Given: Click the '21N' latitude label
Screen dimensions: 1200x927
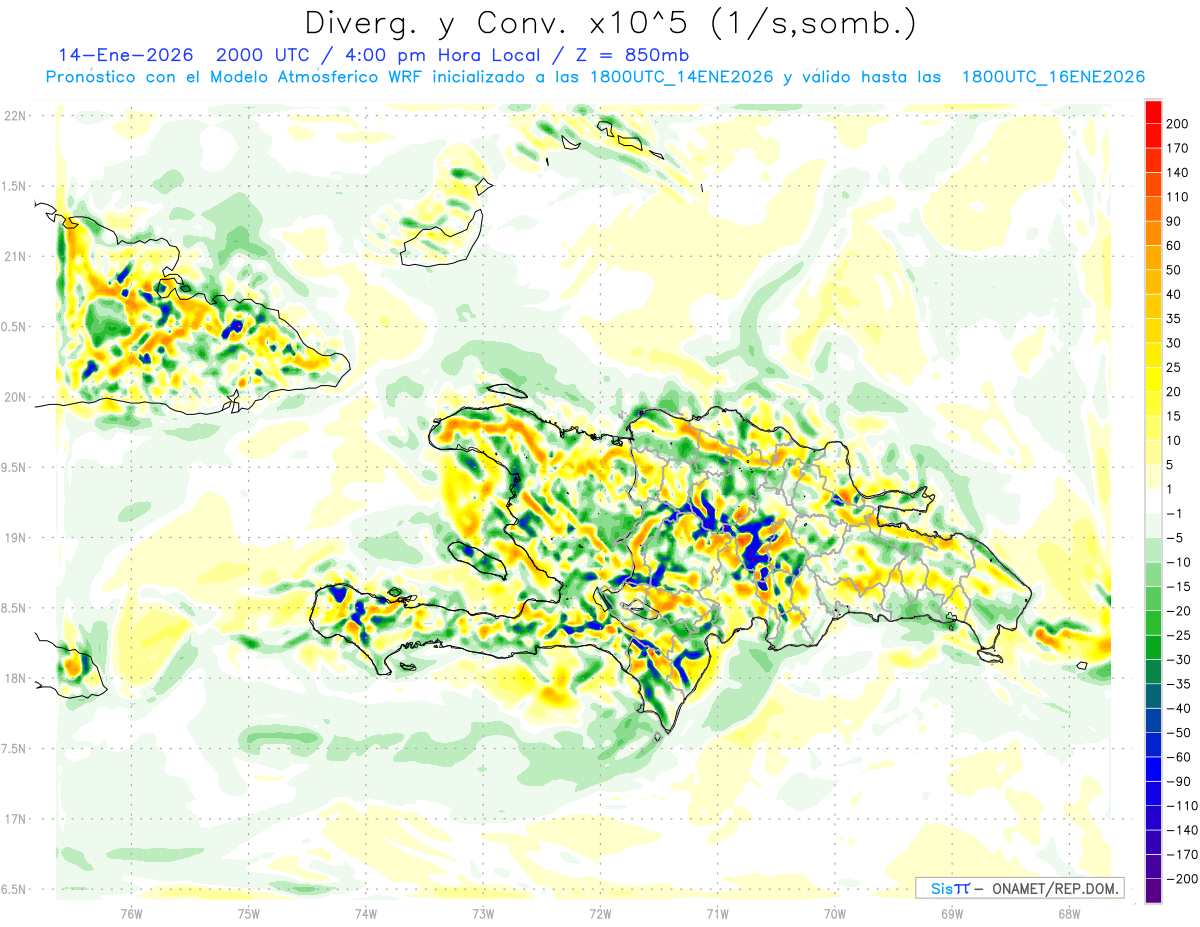Looking at the screenshot, I should coord(15,256).
